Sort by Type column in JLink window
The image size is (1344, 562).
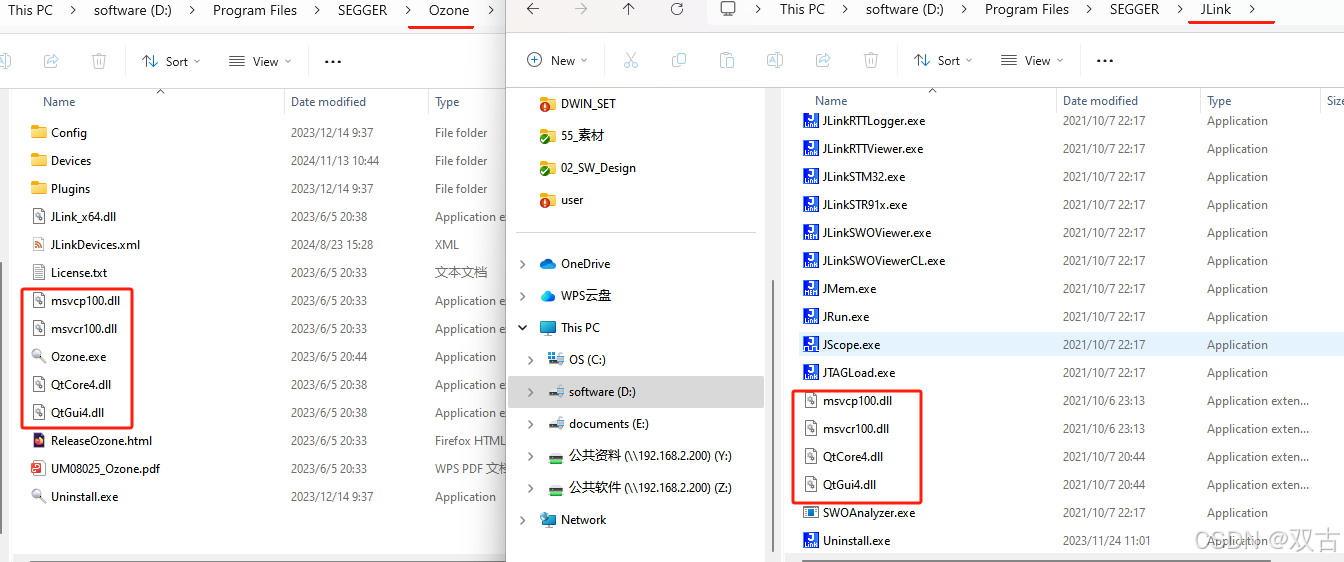pos(1219,101)
